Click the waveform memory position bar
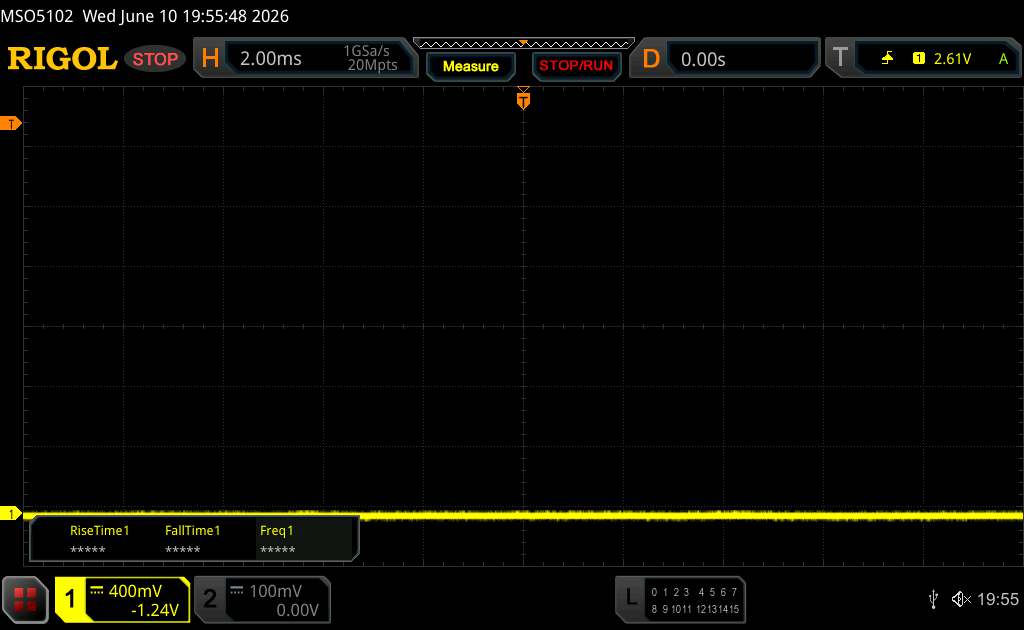1024x630 pixels. (524, 44)
